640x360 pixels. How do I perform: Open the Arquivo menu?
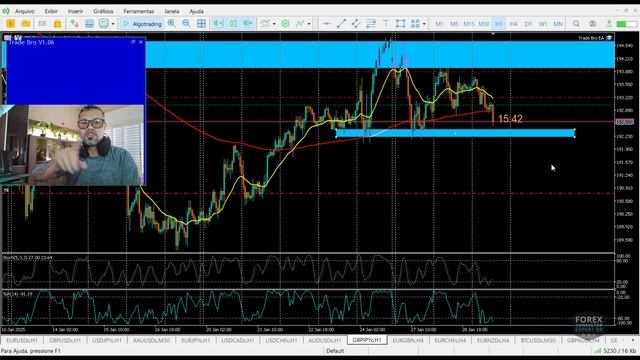click(24, 11)
